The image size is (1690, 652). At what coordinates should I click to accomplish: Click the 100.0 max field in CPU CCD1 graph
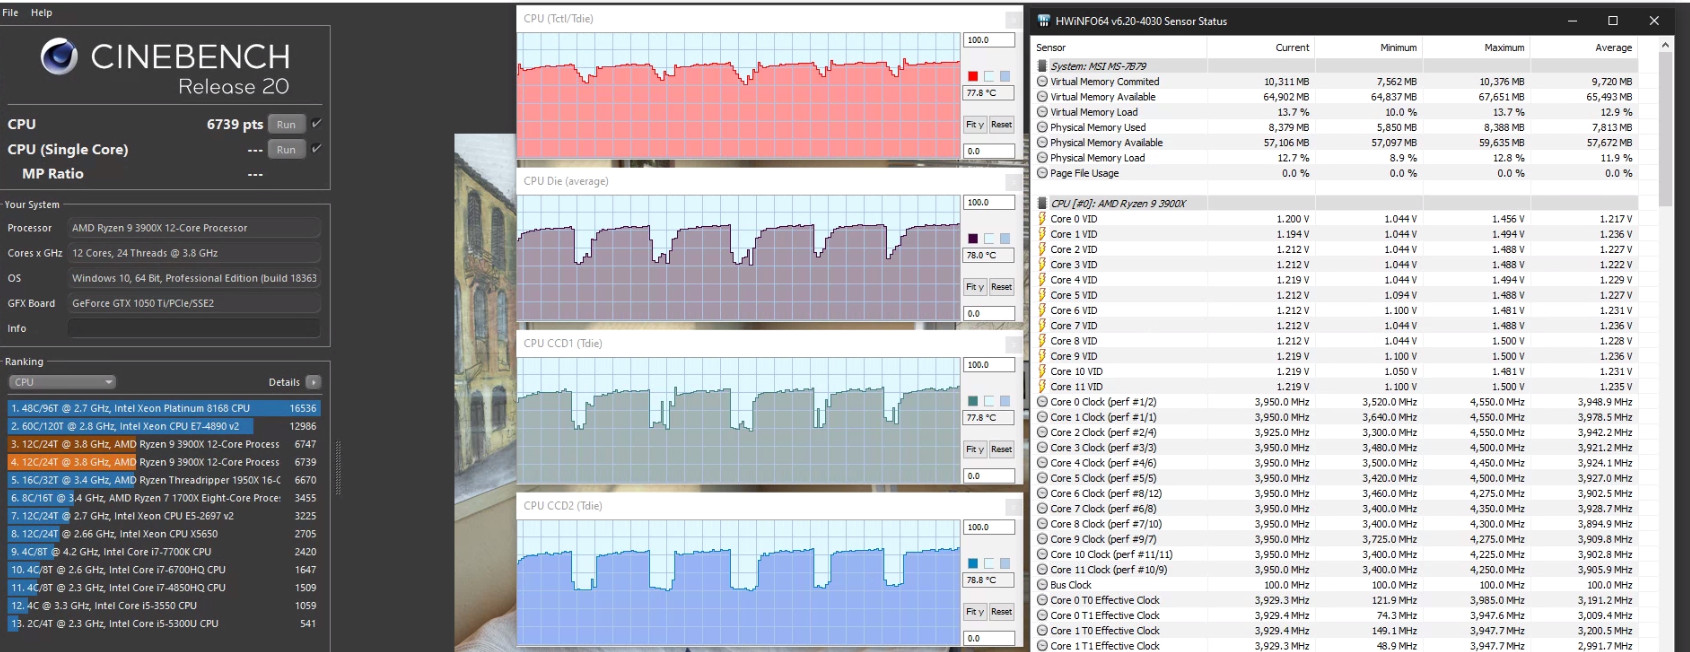click(x=989, y=365)
